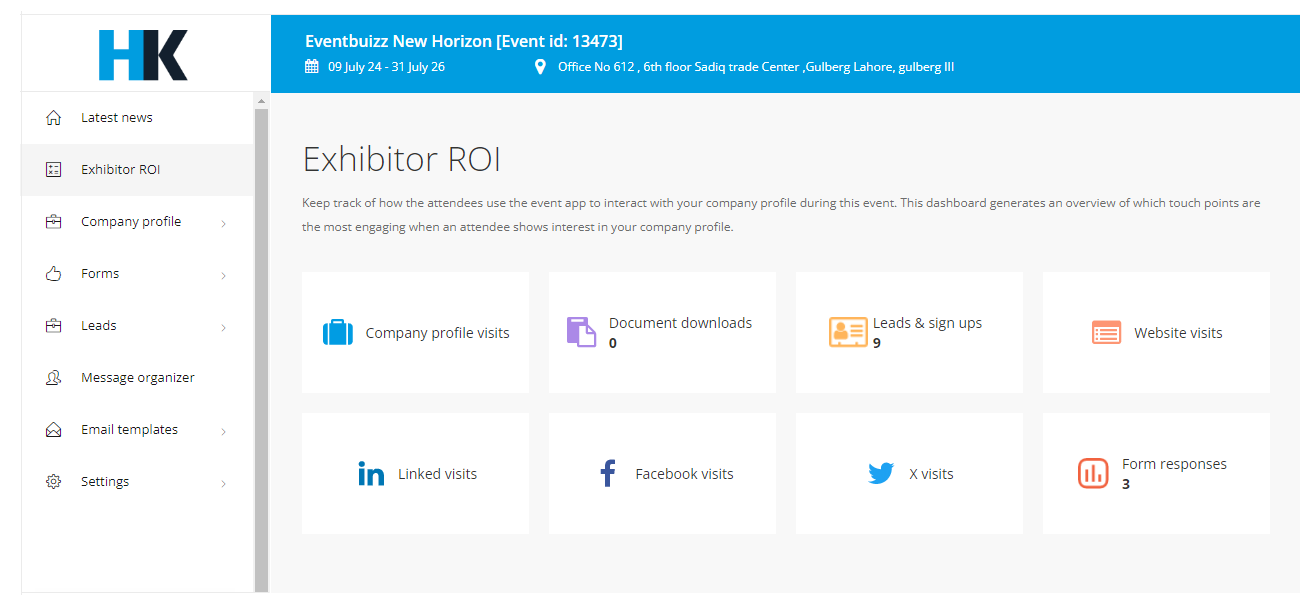The height and width of the screenshot is (604, 1313).
Task: Click the date range 09 July 24 - 31 July 26
Action: pyautogui.click(x=386, y=67)
